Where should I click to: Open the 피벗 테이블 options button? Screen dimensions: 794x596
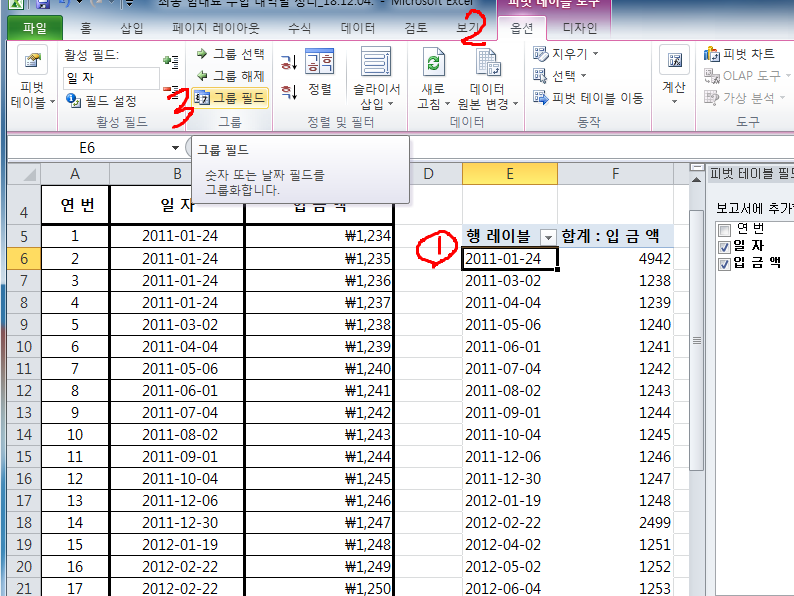coord(32,76)
